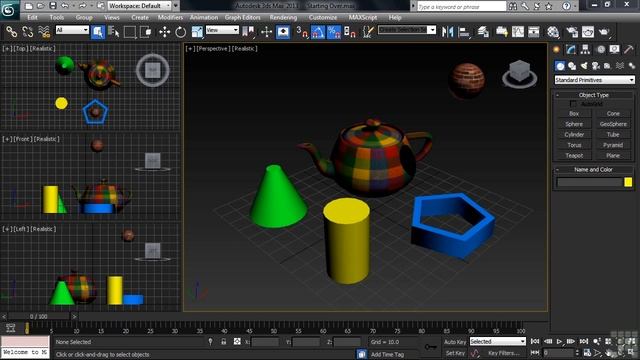Click the Align tool icon
The height and width of the screenshot is (360, 640).
click(x=464, y=31)
